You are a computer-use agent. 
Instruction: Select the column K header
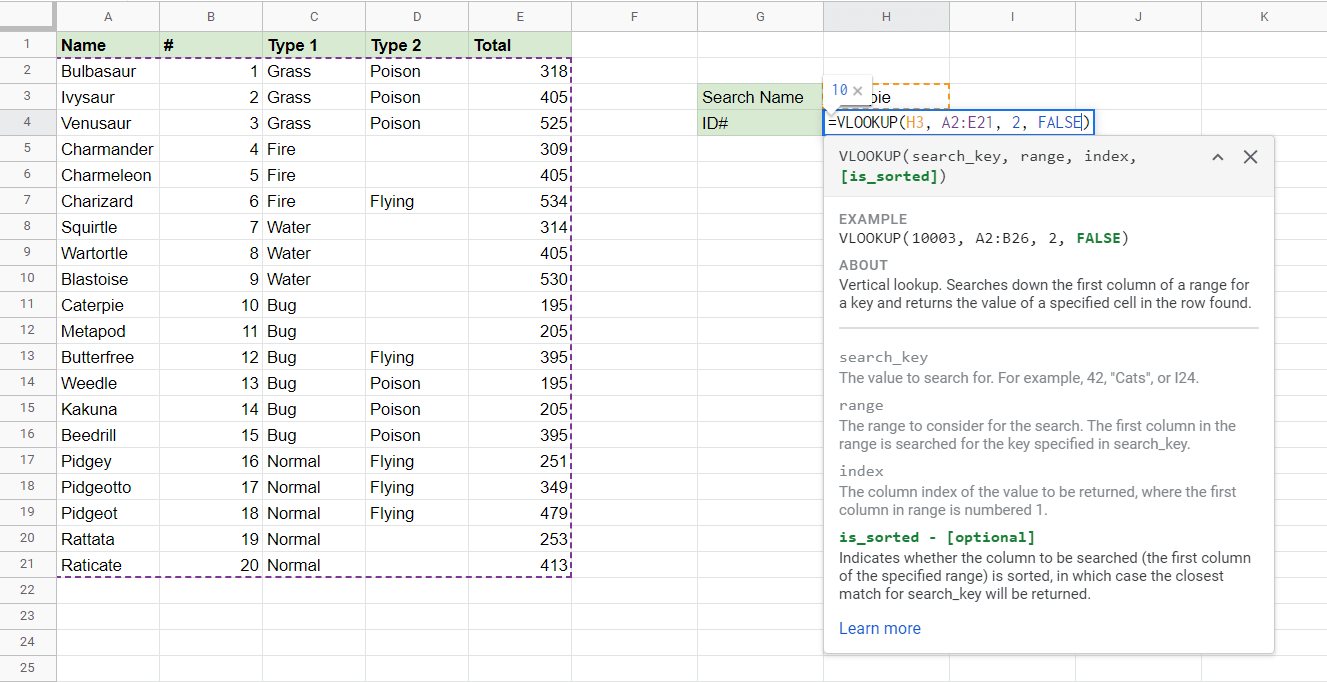(x=1263, y=16)
